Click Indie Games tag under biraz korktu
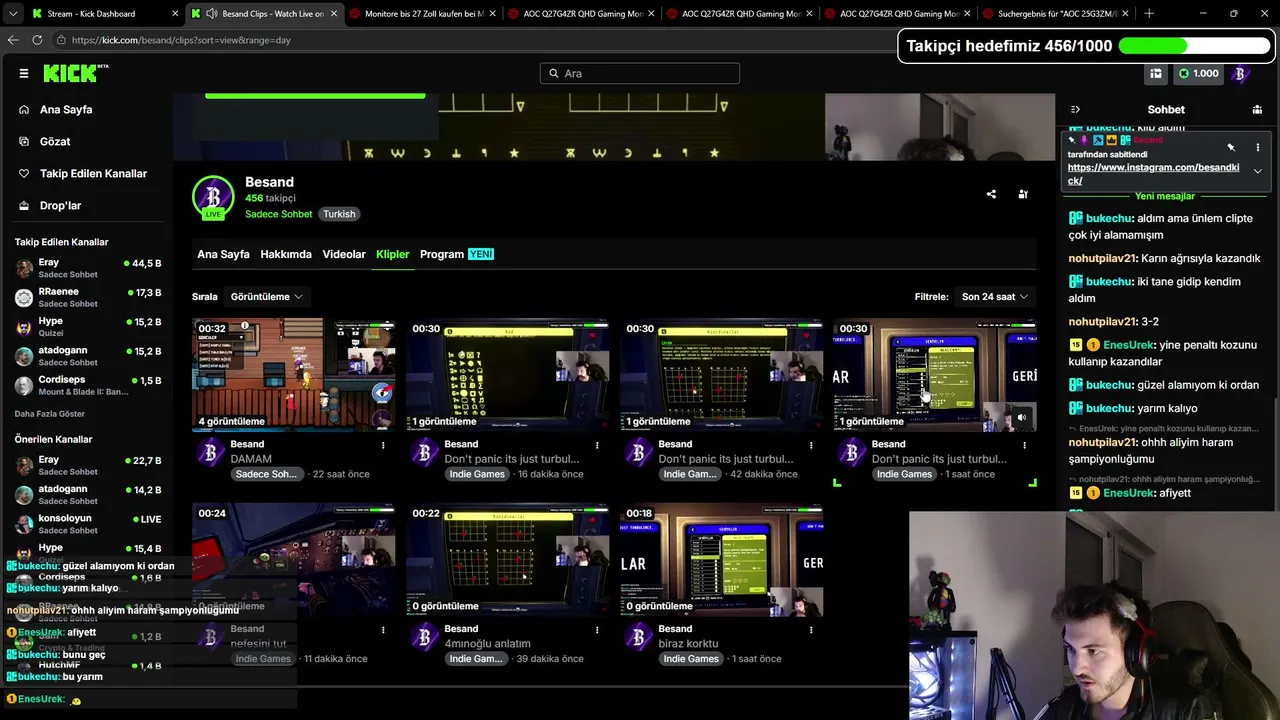Viewport: 1280px width, 720px height. [x=691, y=659]
